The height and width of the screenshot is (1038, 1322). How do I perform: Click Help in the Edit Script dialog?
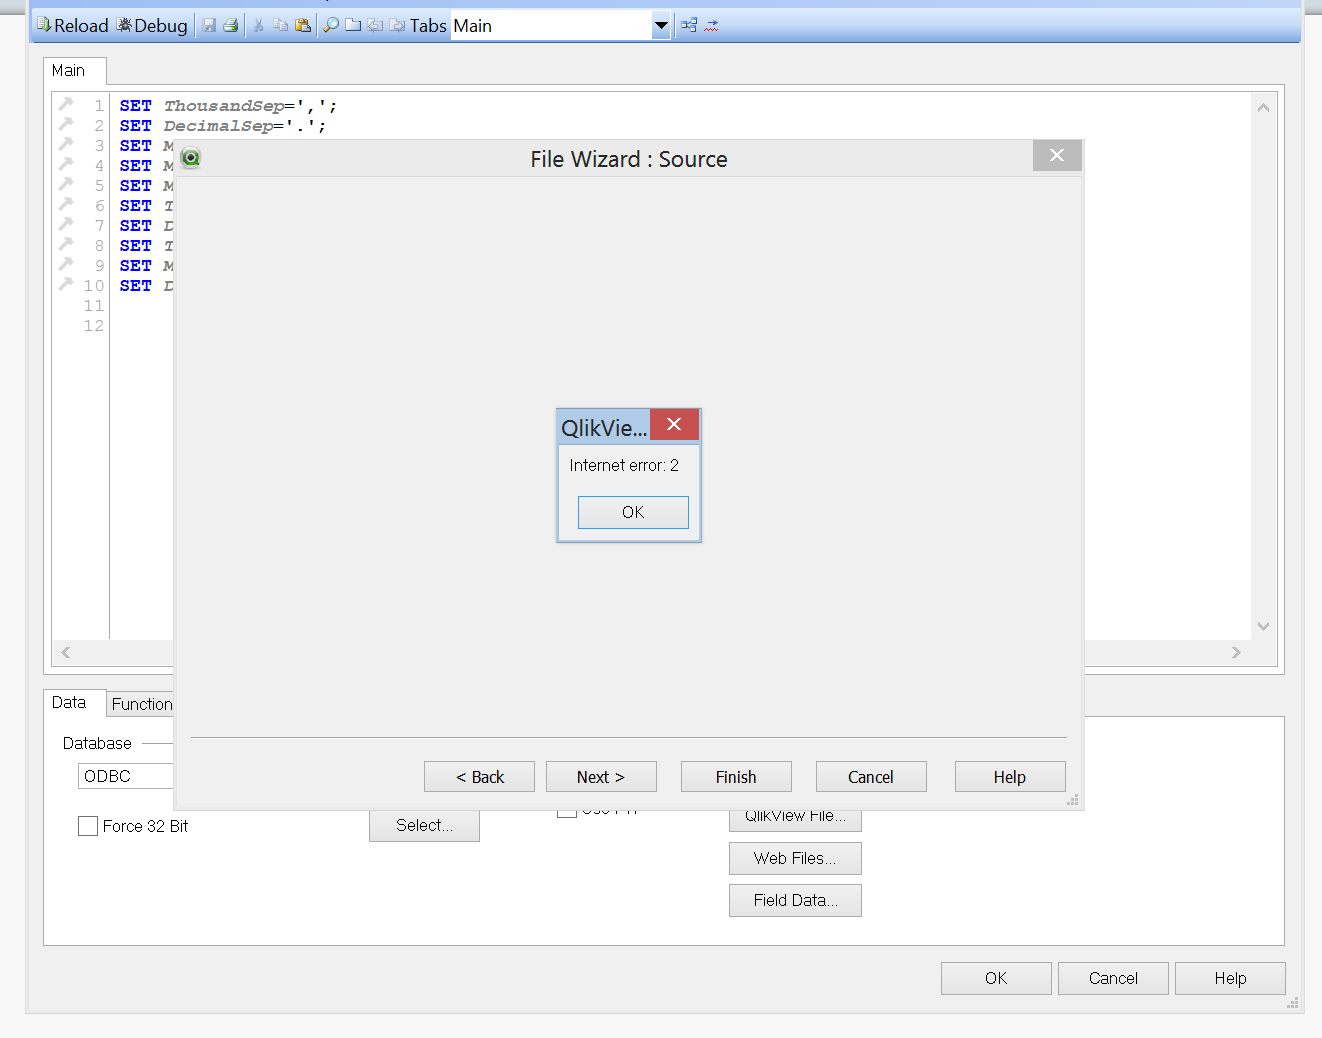[x=1230, y=978]
